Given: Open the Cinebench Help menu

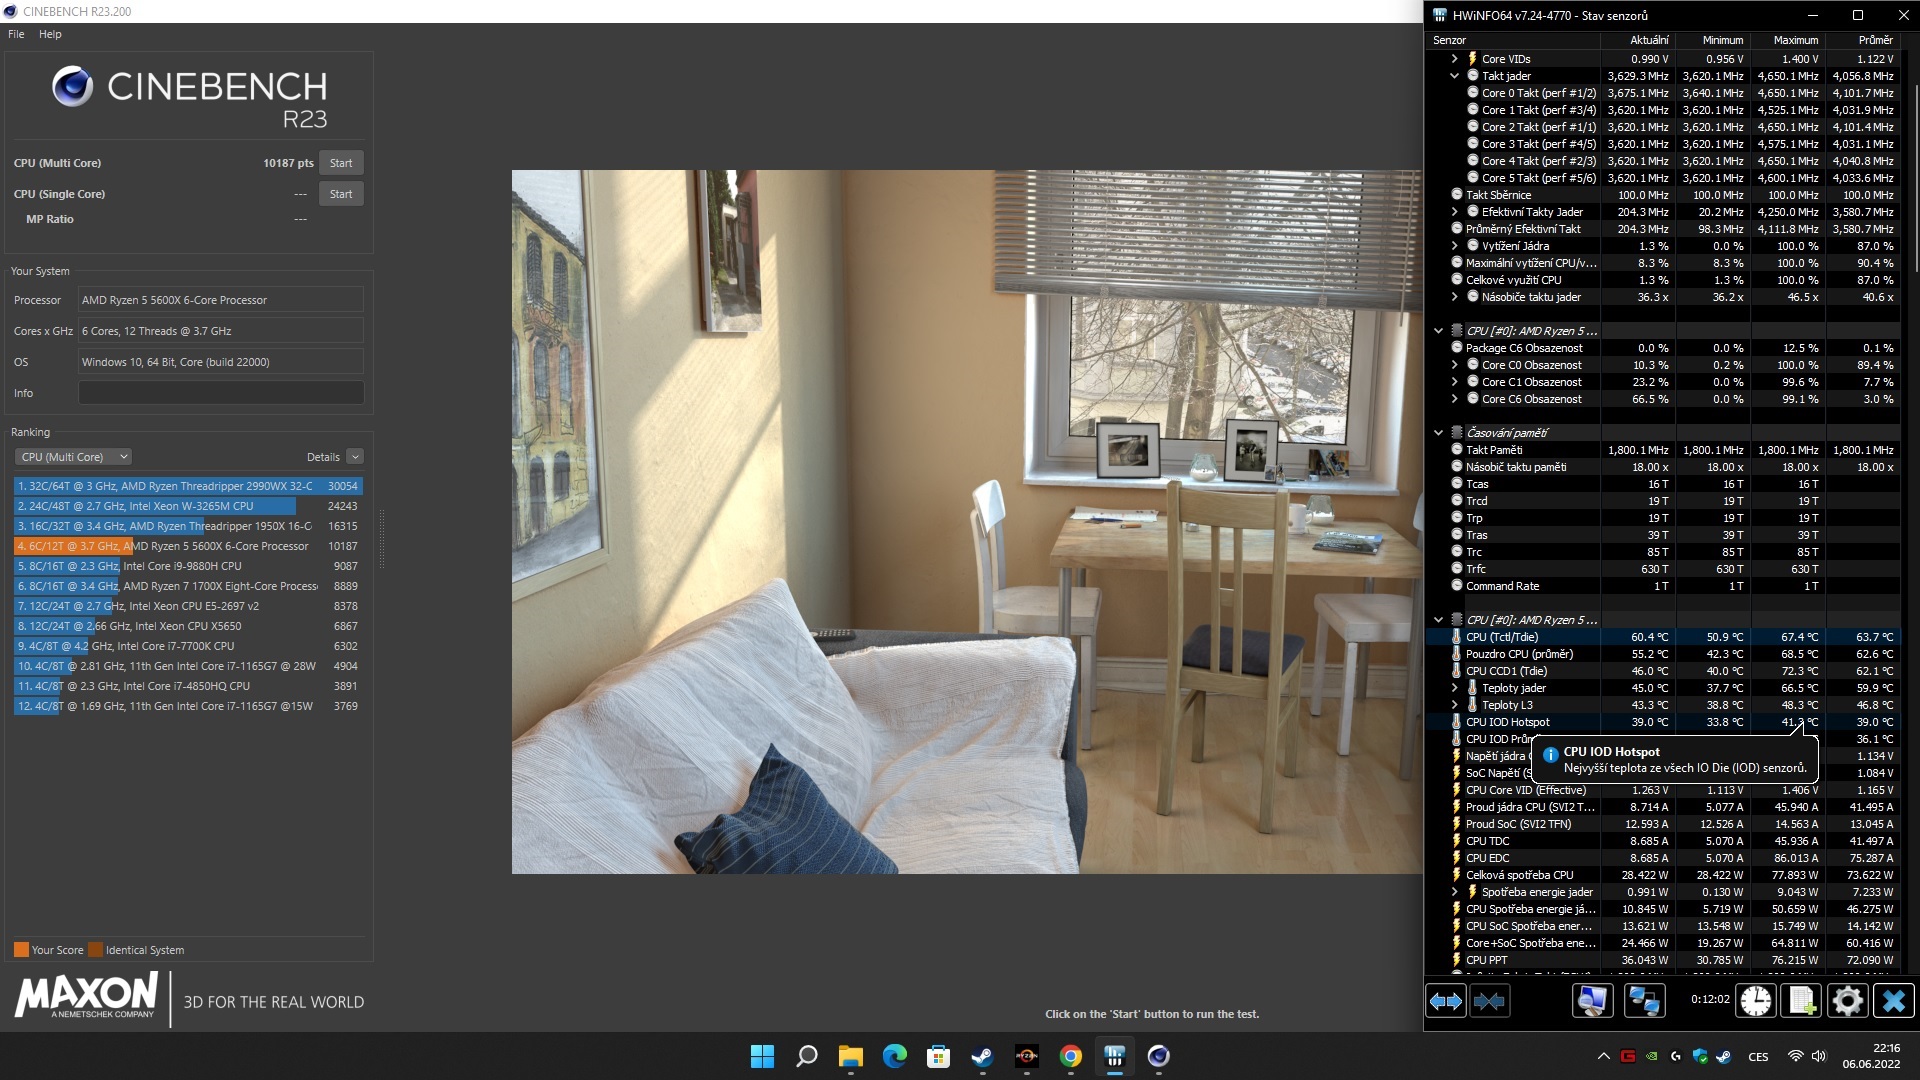Looking at the screenshot, I should 50,34.
